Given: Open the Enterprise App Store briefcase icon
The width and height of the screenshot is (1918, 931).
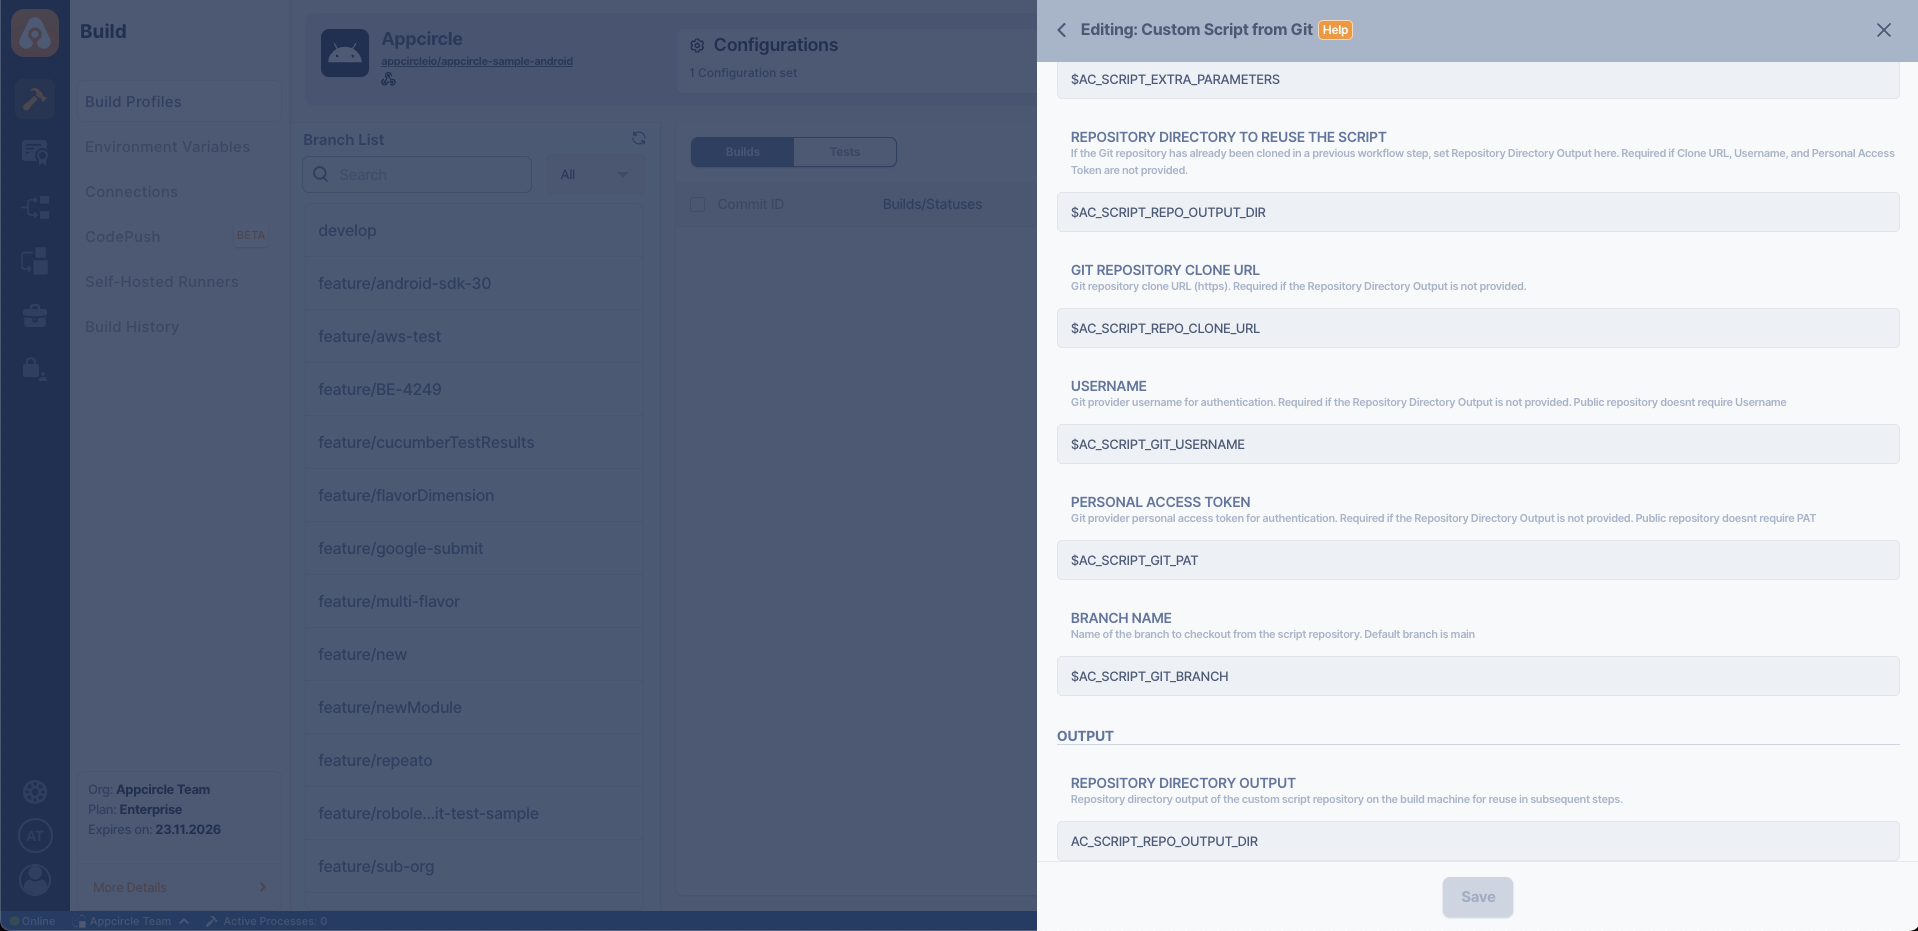Looking at the screenshot, I should point(35,316).
